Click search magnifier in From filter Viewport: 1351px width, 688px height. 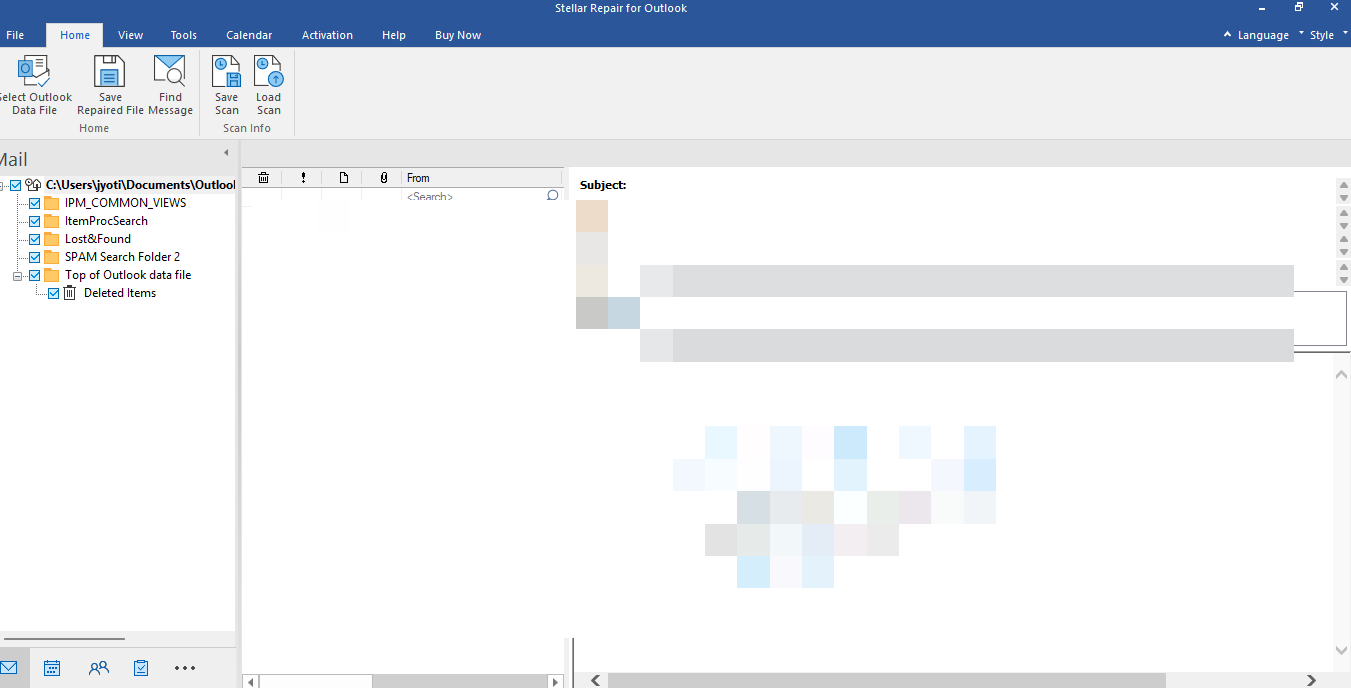pyautogui.click(x=552, y=196)
